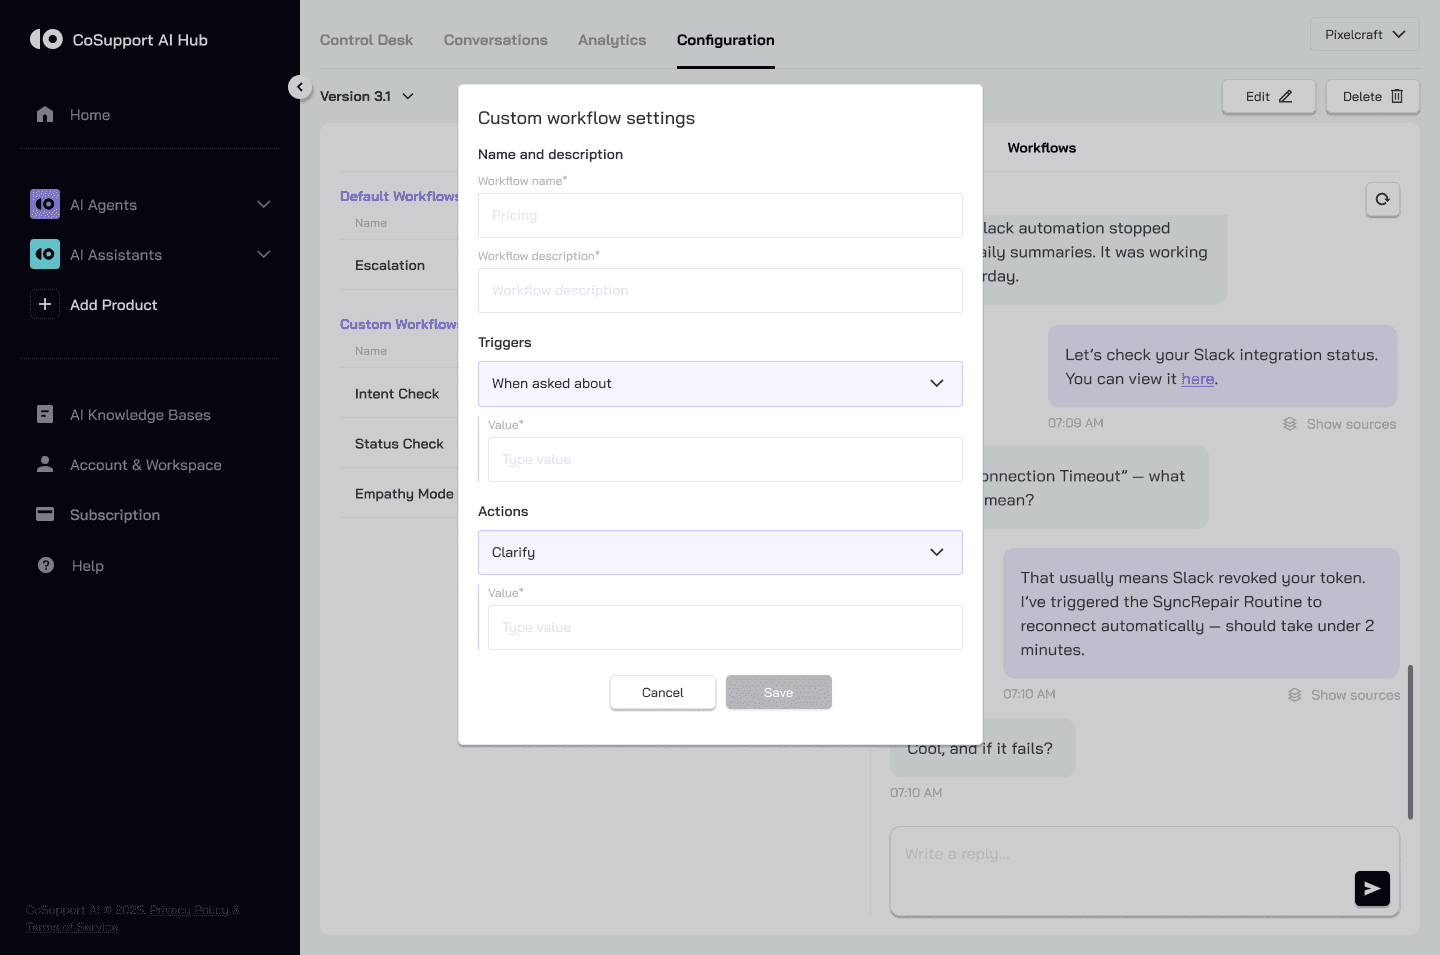Open the Actions 'Clarify' dropdown
This screenshot has height=955, width=1440.
point(720,552)
